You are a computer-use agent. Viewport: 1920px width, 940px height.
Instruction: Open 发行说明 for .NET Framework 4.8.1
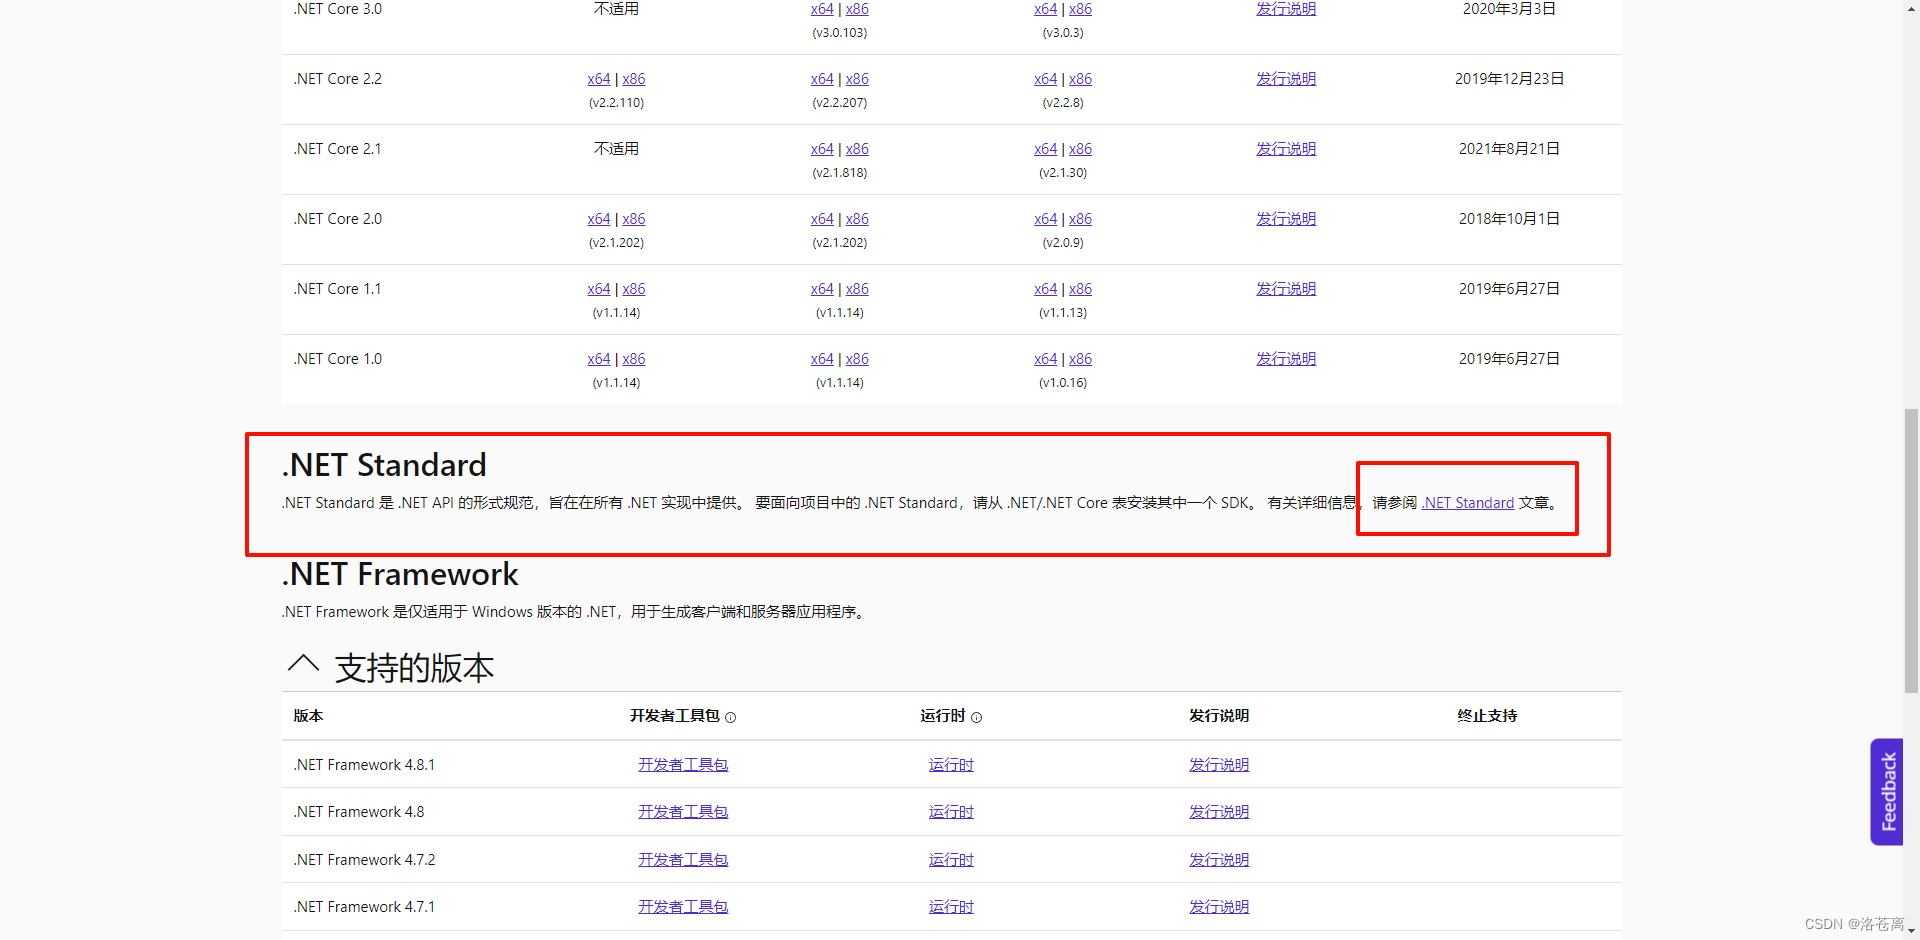pos(1219,765)
